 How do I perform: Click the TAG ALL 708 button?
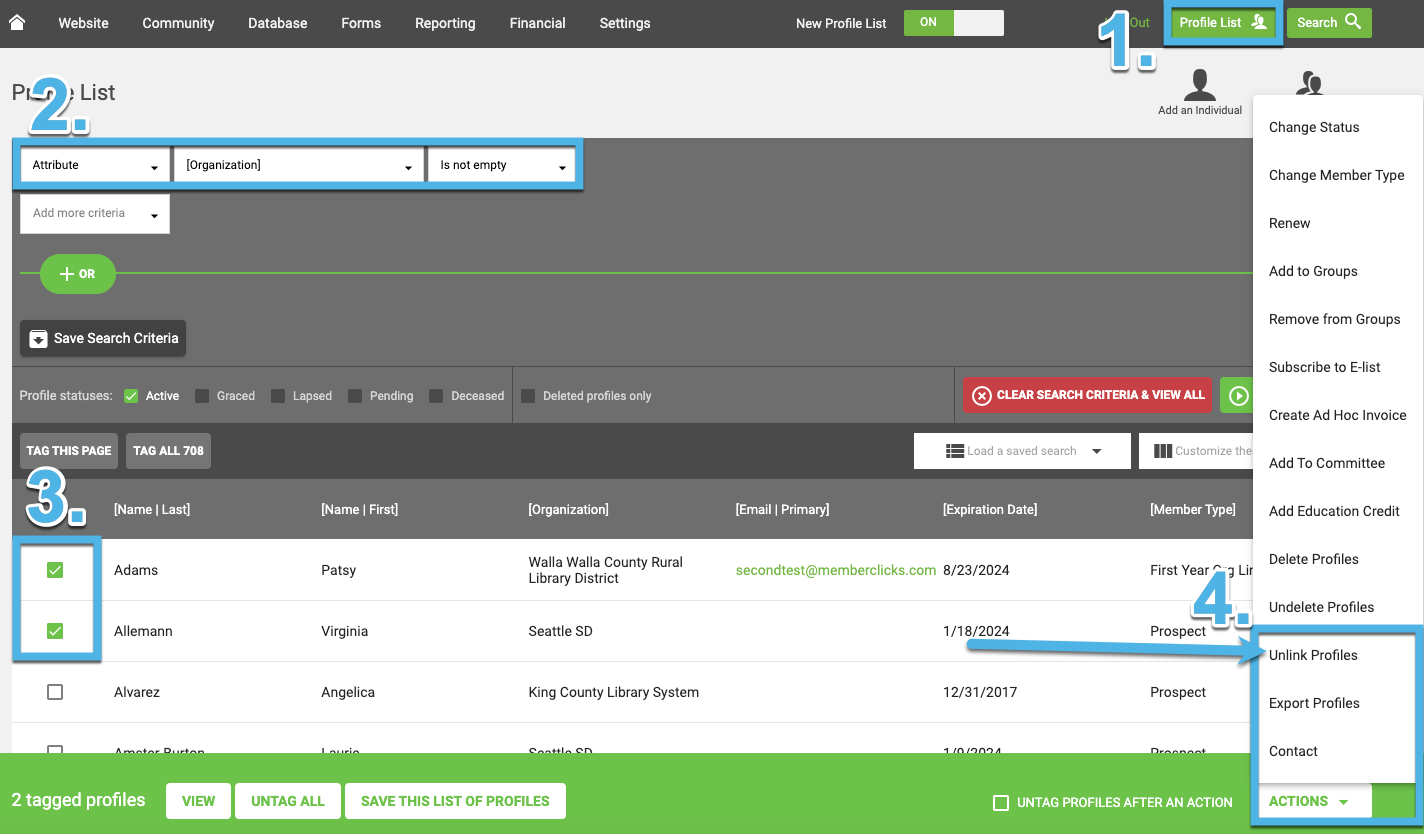[167, 450]
